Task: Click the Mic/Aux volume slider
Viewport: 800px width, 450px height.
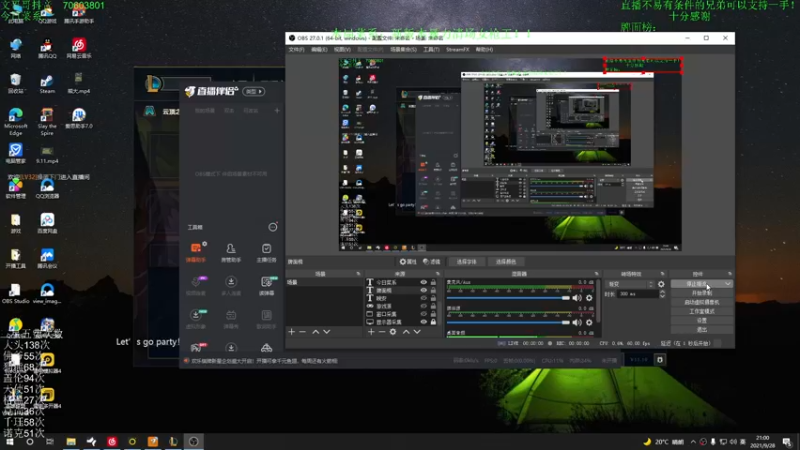Action: click(508, 298)
